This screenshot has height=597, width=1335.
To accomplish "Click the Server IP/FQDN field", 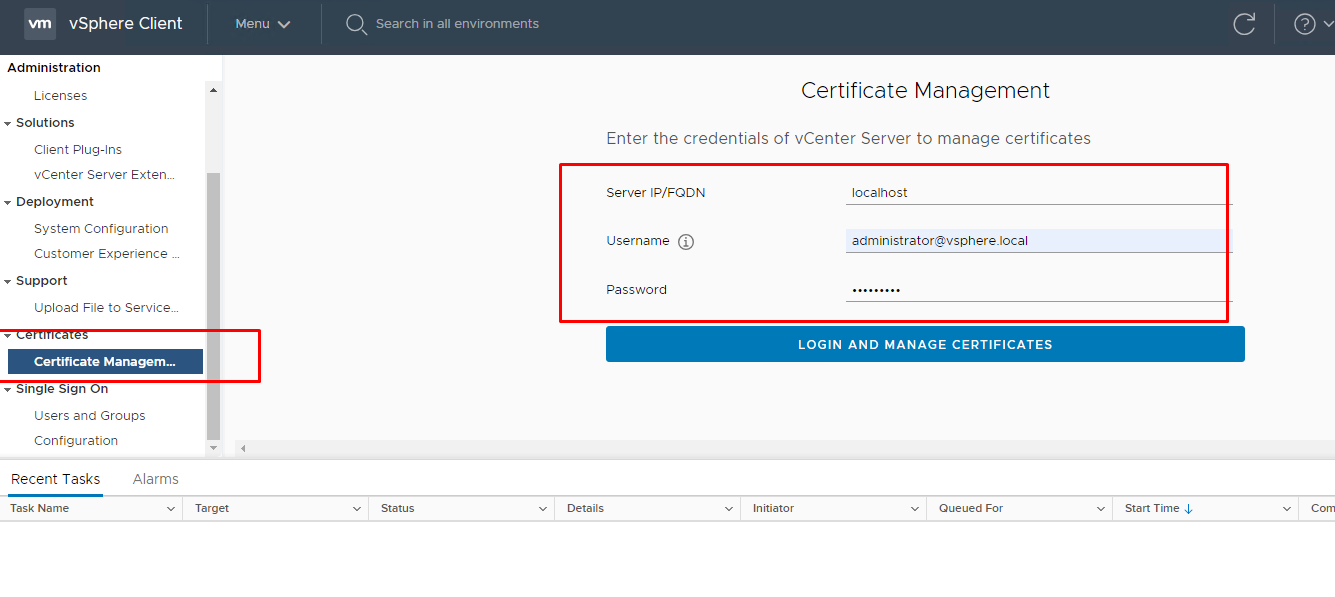I will tap(1039, 193).
